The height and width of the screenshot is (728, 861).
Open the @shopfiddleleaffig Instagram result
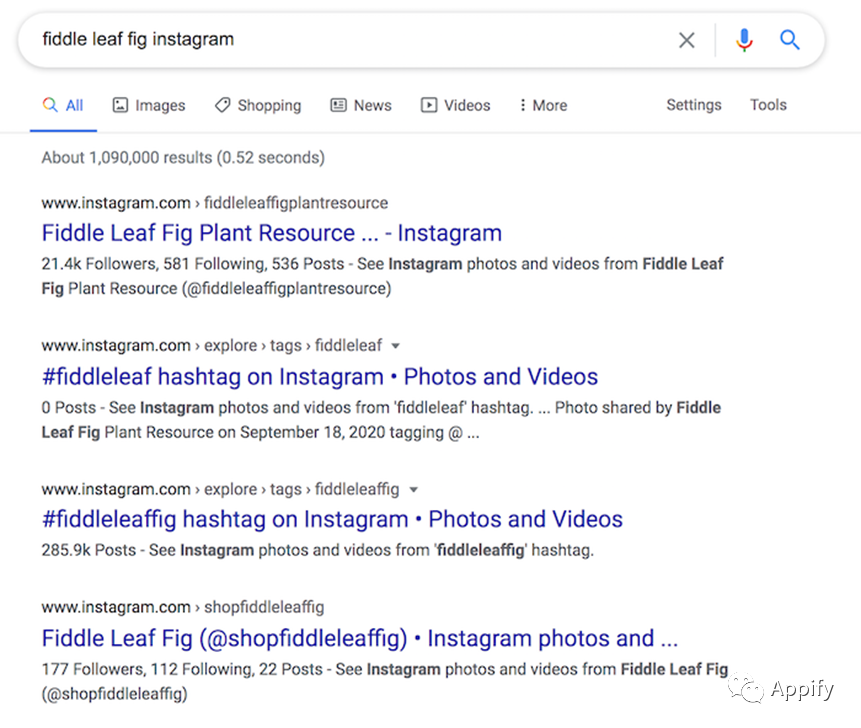[360, 639]
